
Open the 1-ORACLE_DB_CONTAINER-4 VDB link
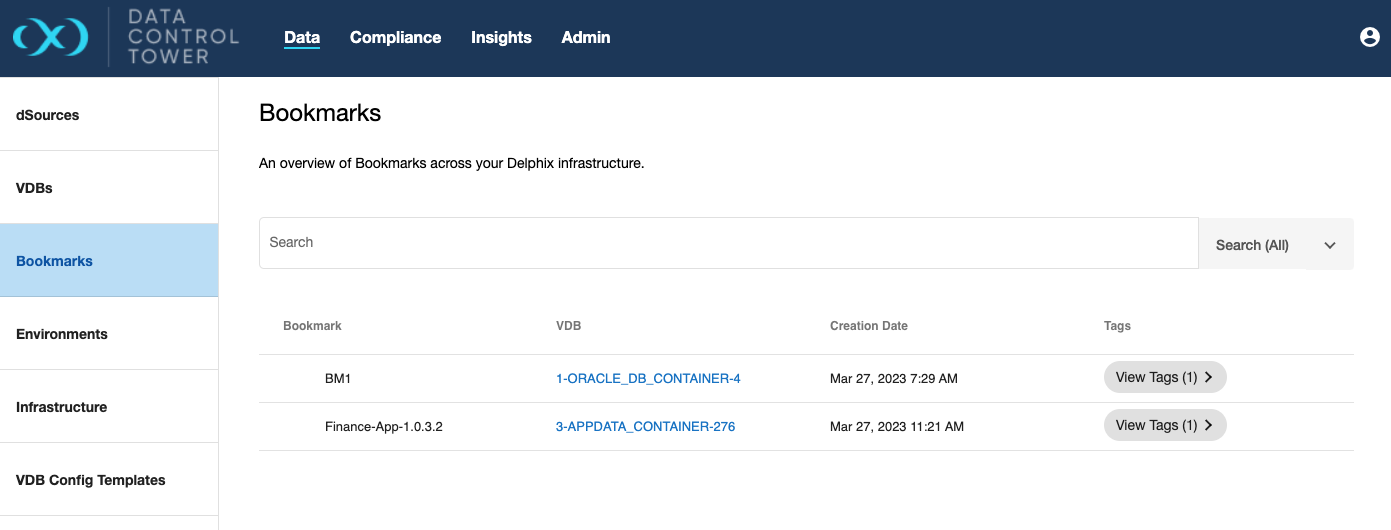click(648, 378)
